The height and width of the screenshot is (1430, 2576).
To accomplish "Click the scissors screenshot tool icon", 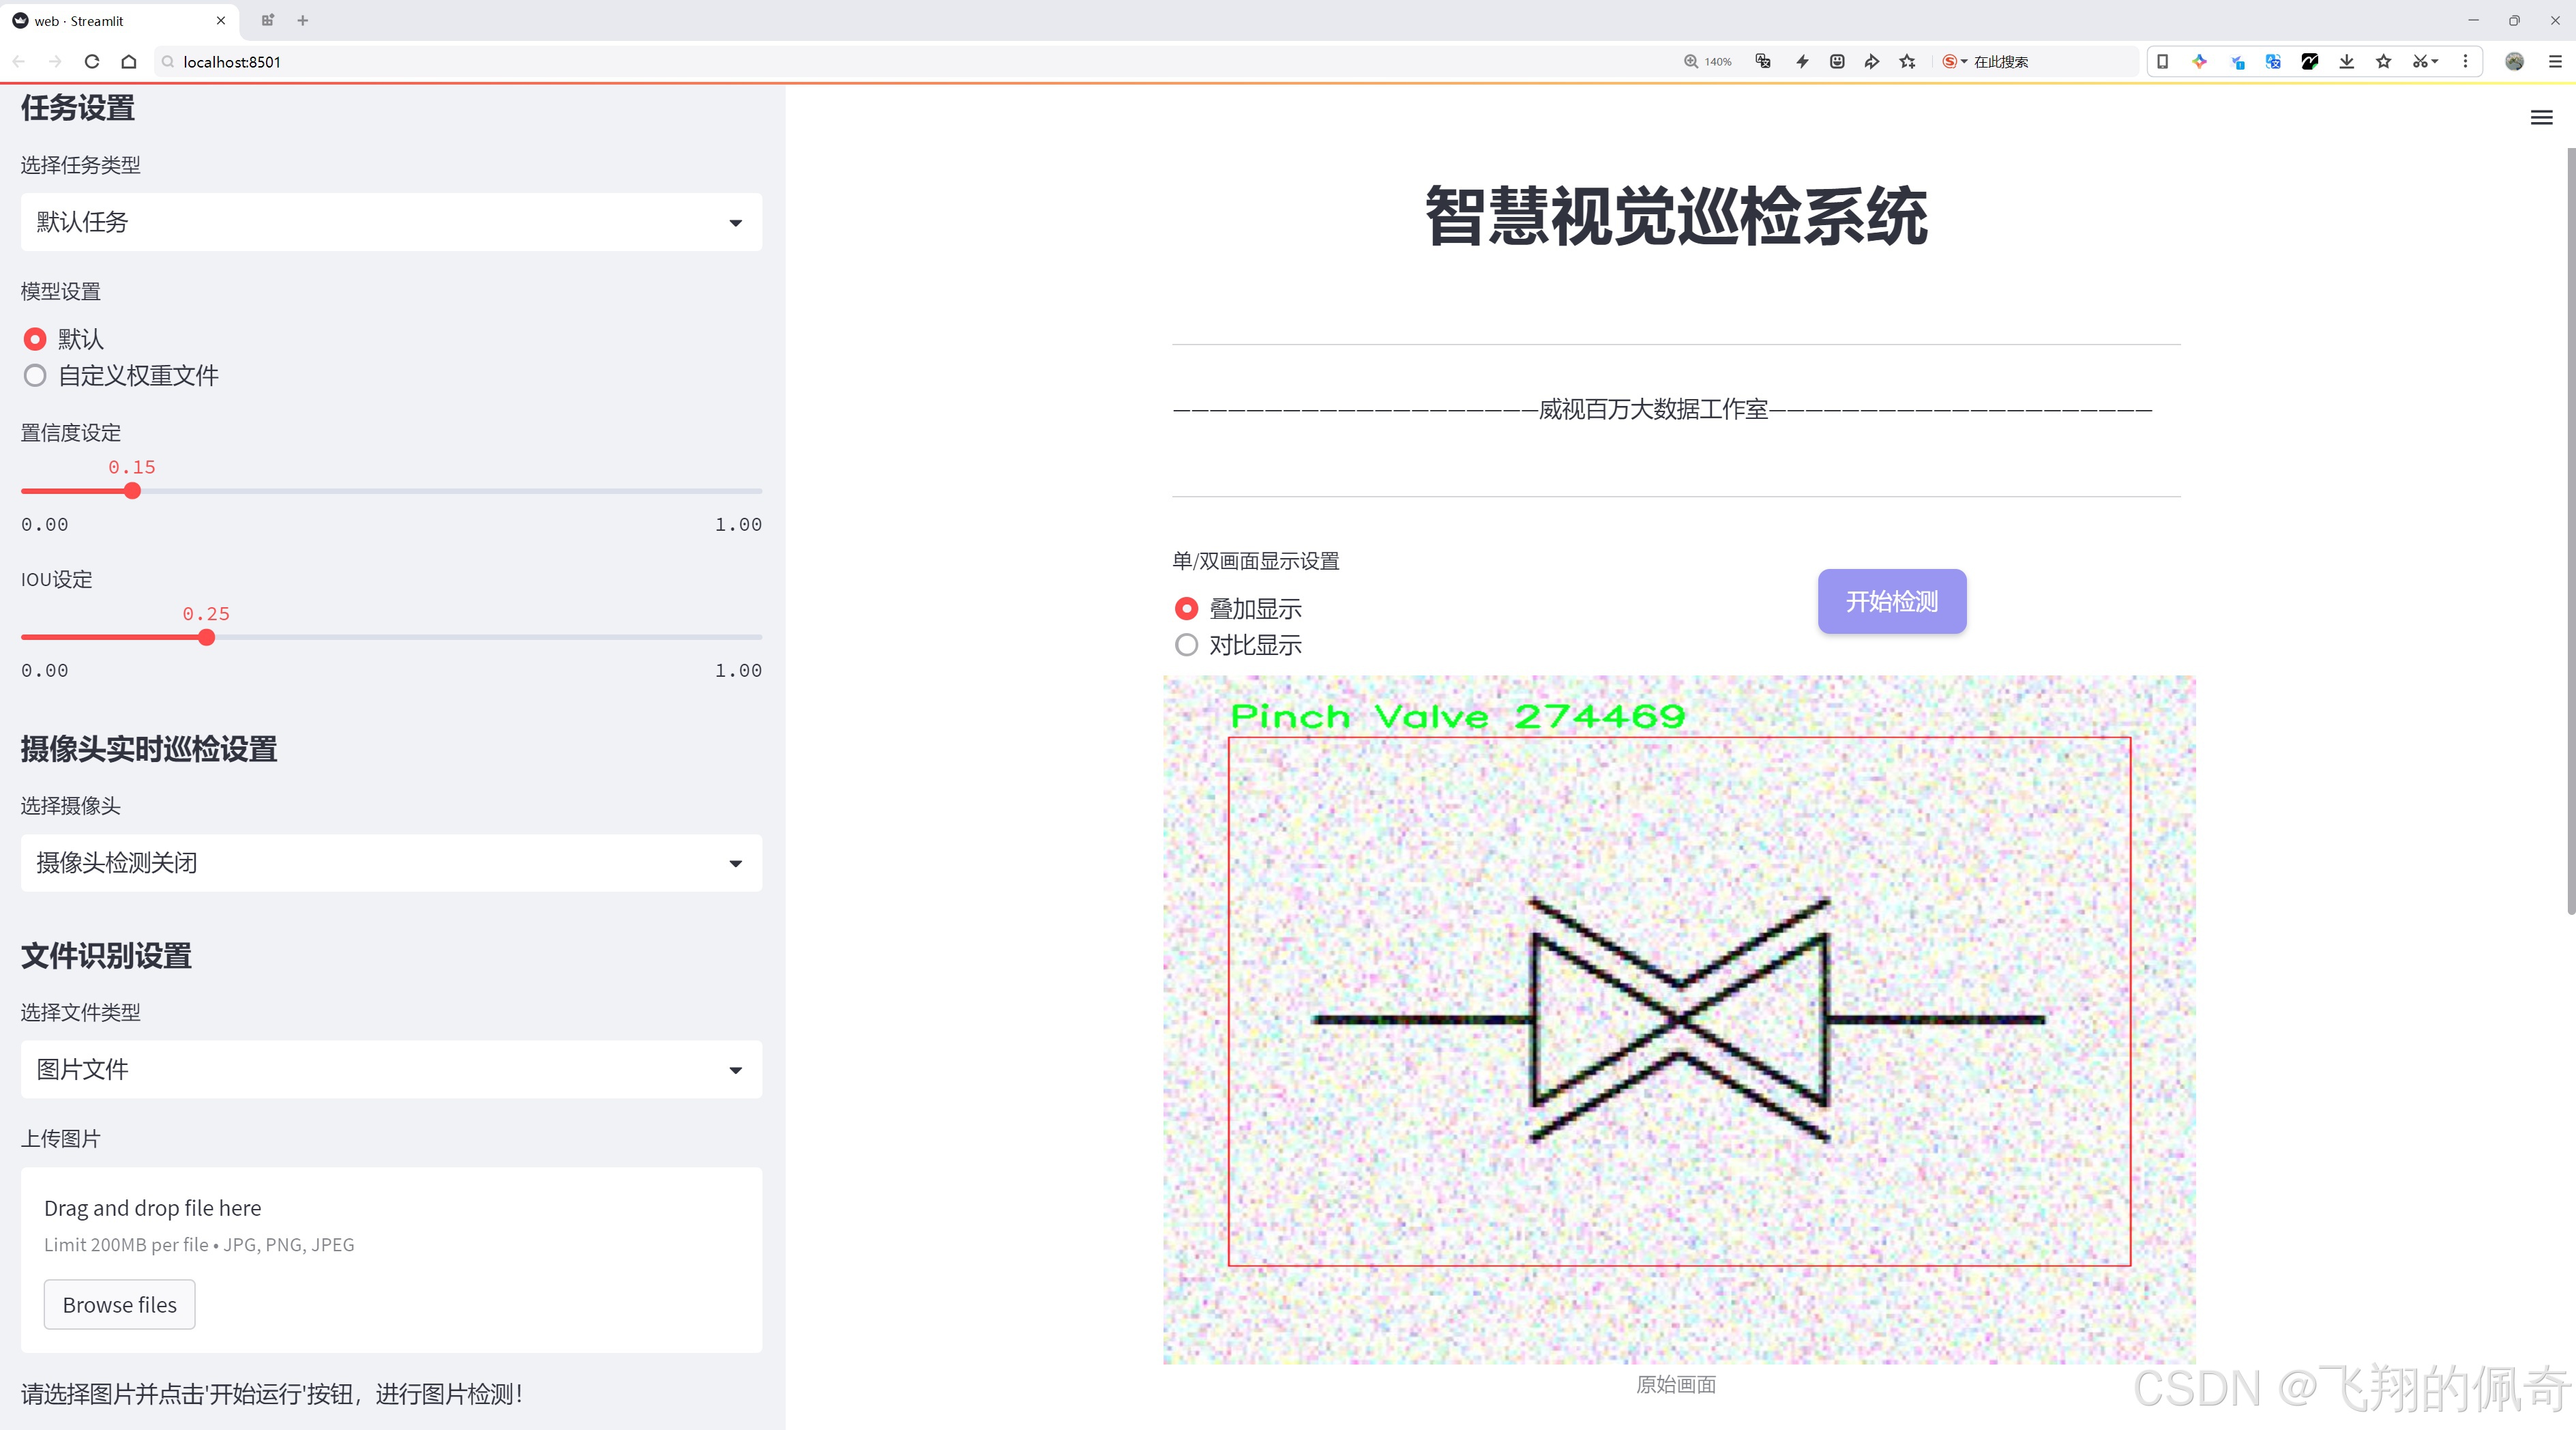I will (2420, 62).
